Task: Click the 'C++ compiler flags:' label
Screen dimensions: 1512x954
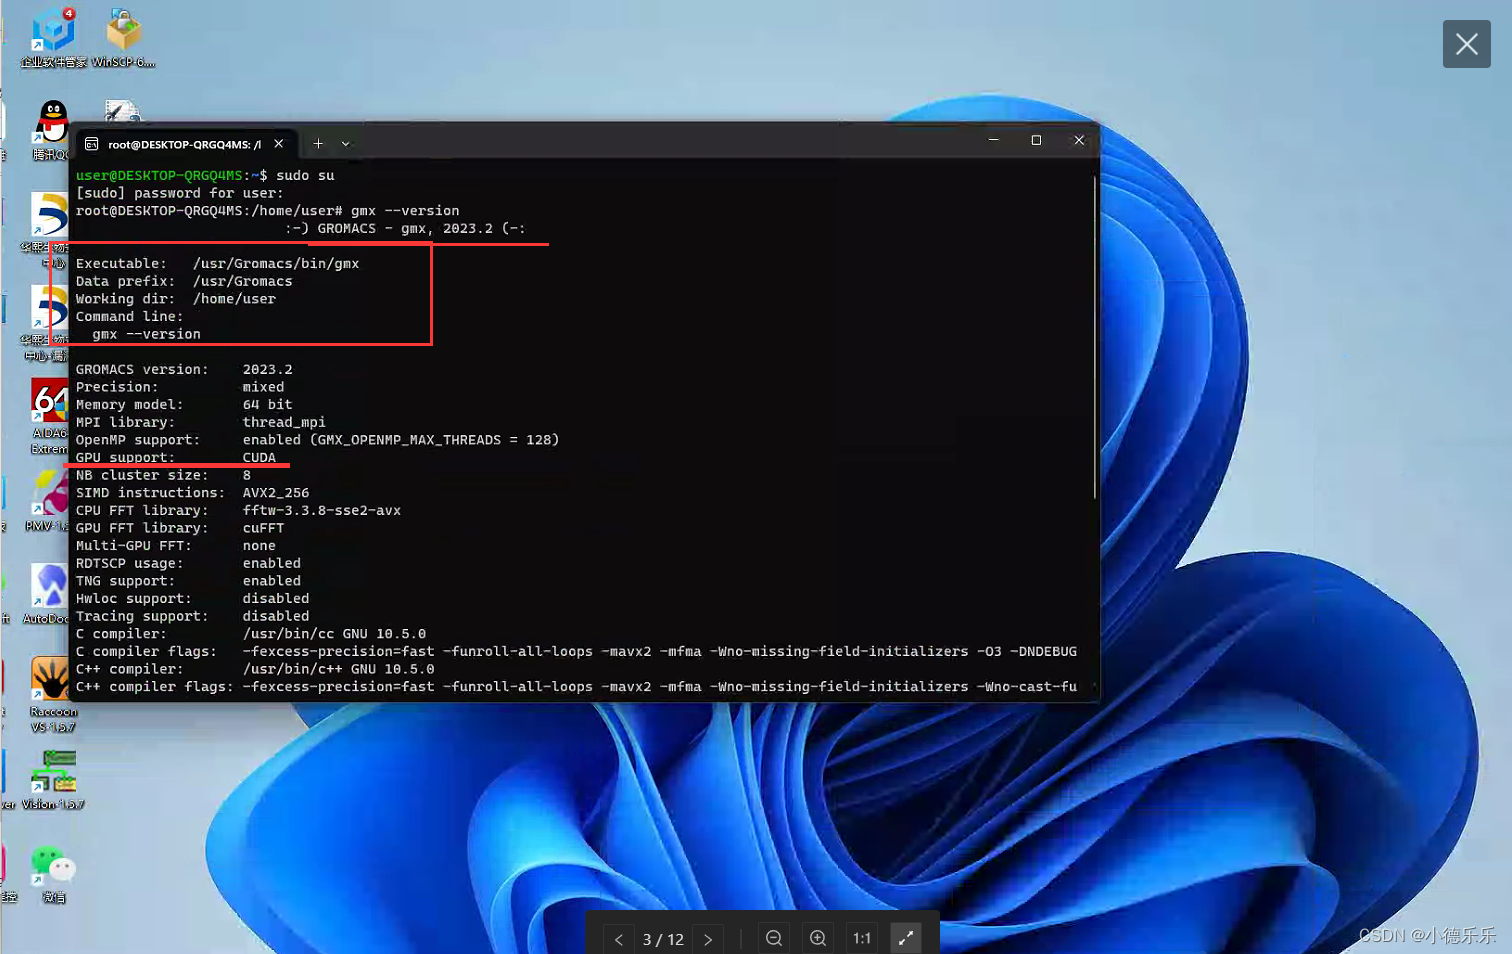Action: (155, 687)
